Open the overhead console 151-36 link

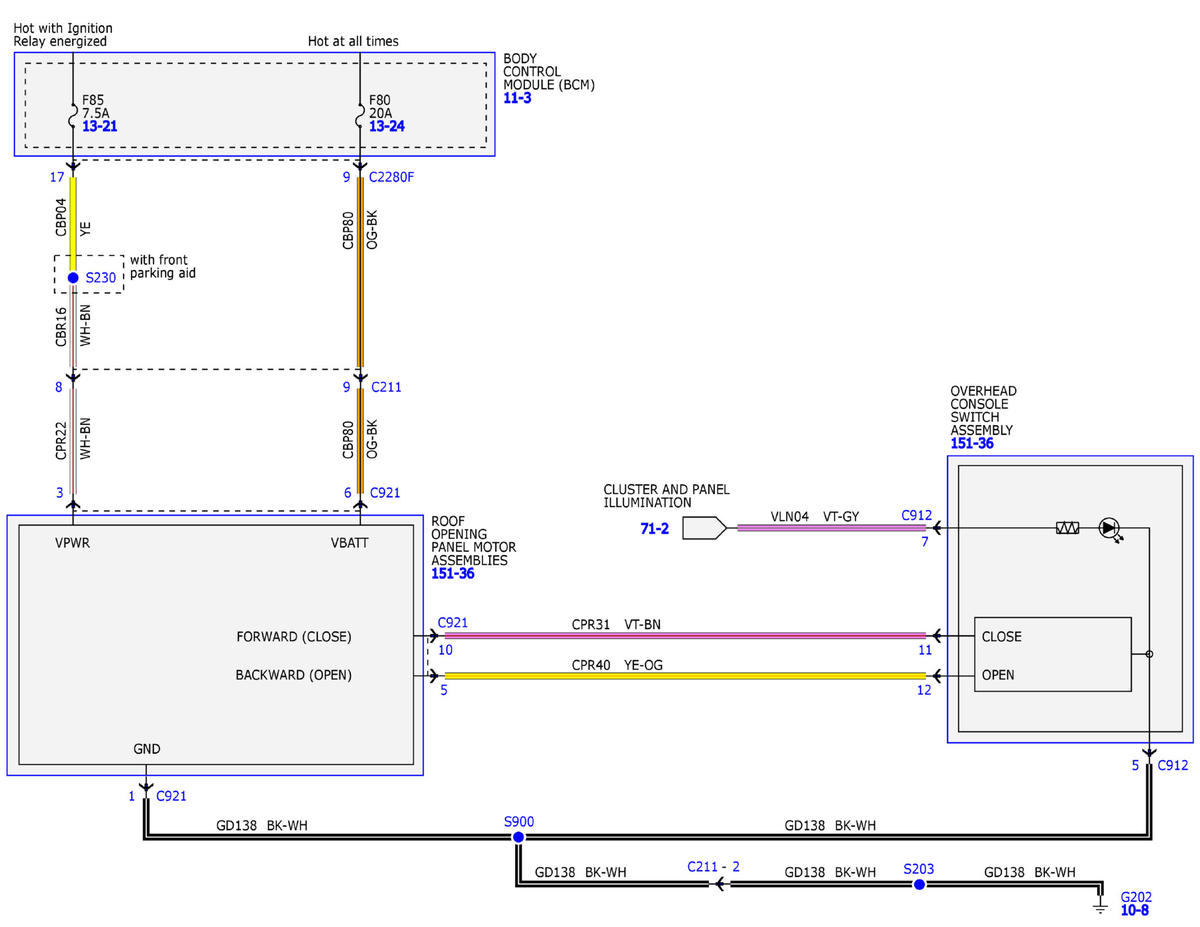[972, 444]
